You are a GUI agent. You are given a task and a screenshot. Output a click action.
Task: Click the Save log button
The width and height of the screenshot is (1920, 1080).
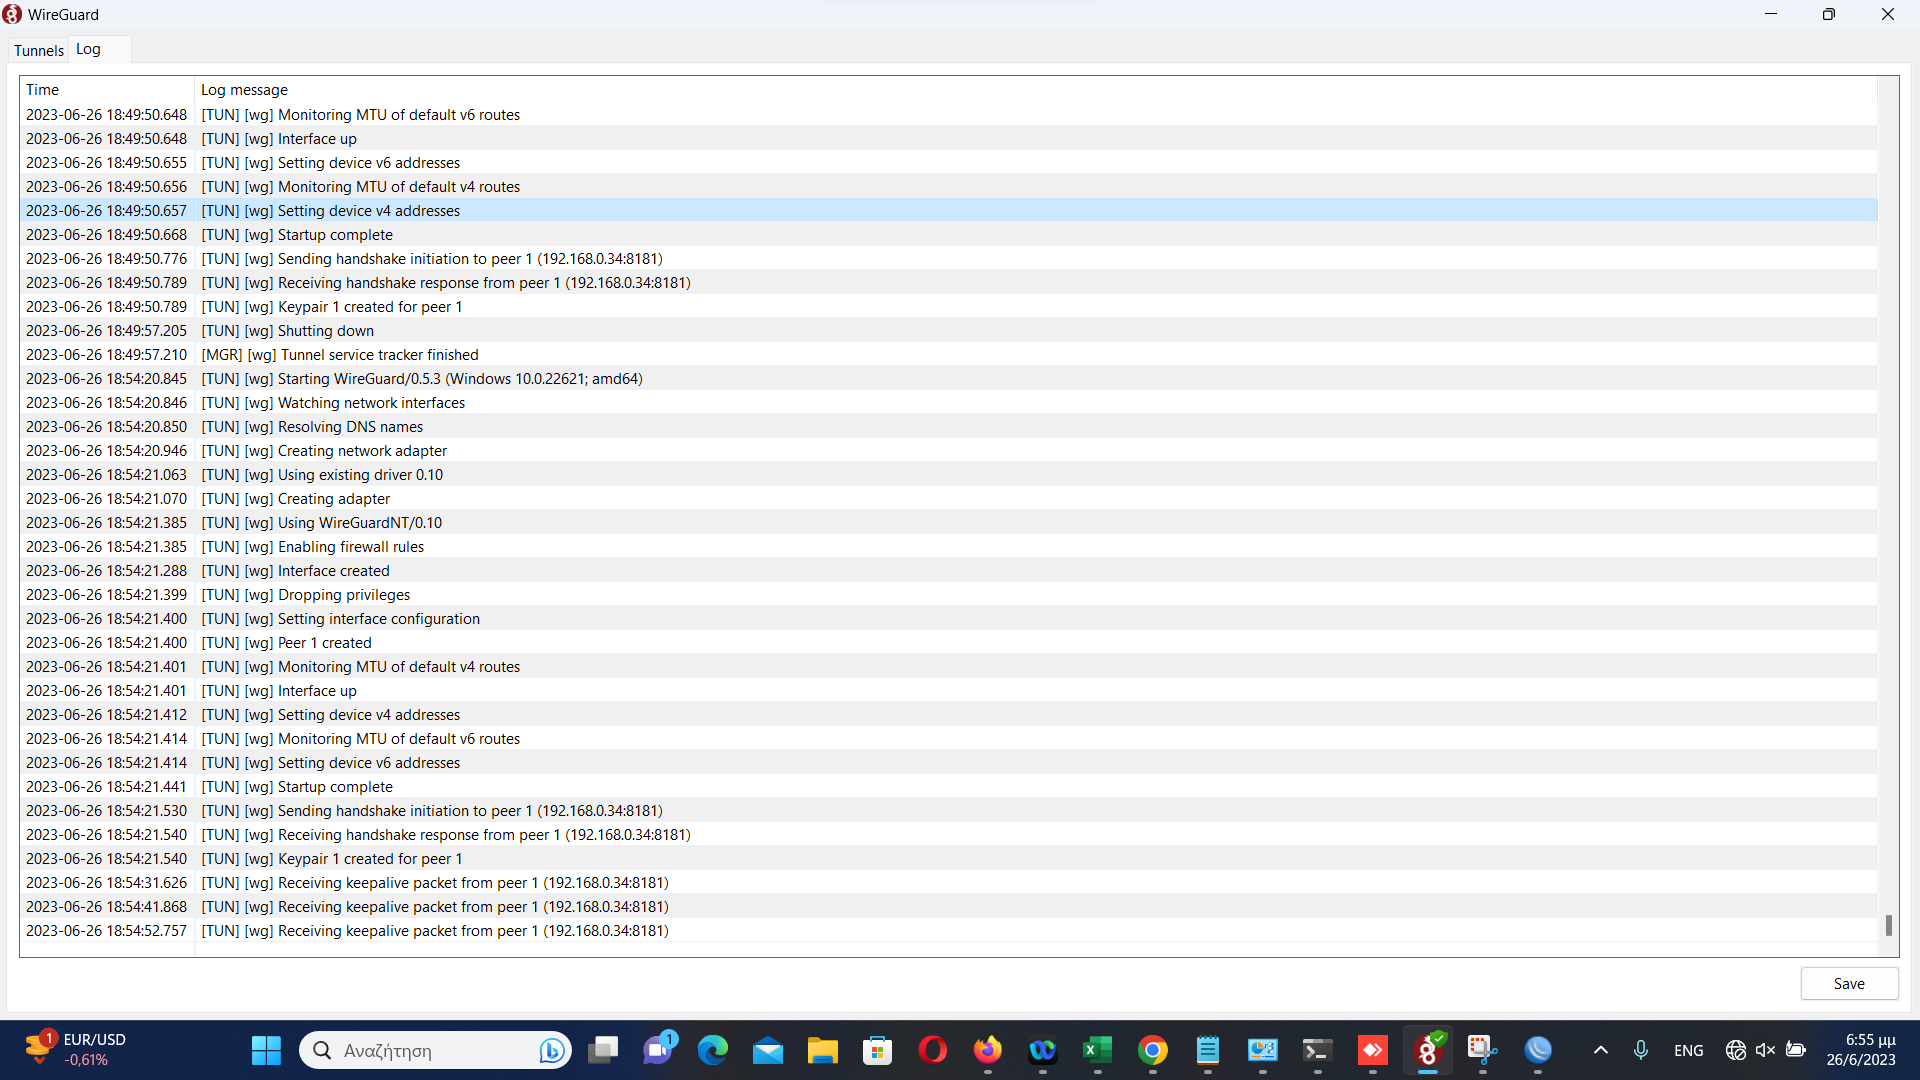(x=1848, y=984)
